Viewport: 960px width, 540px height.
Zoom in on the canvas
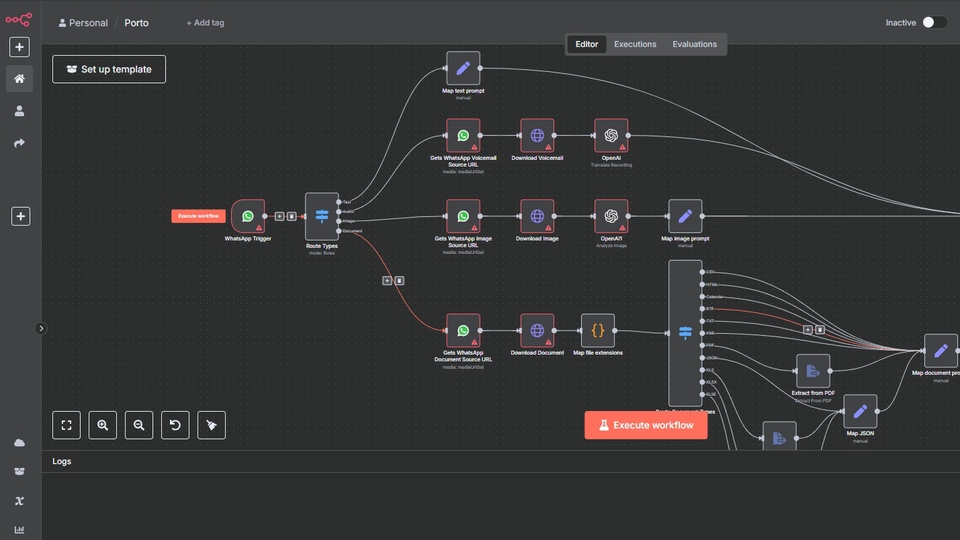tap(102, 425)
